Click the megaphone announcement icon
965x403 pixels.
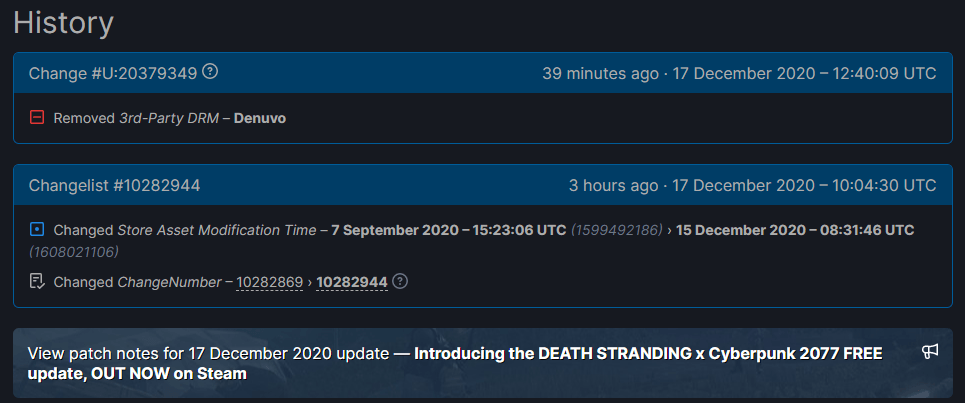click(x=930, y=352)
